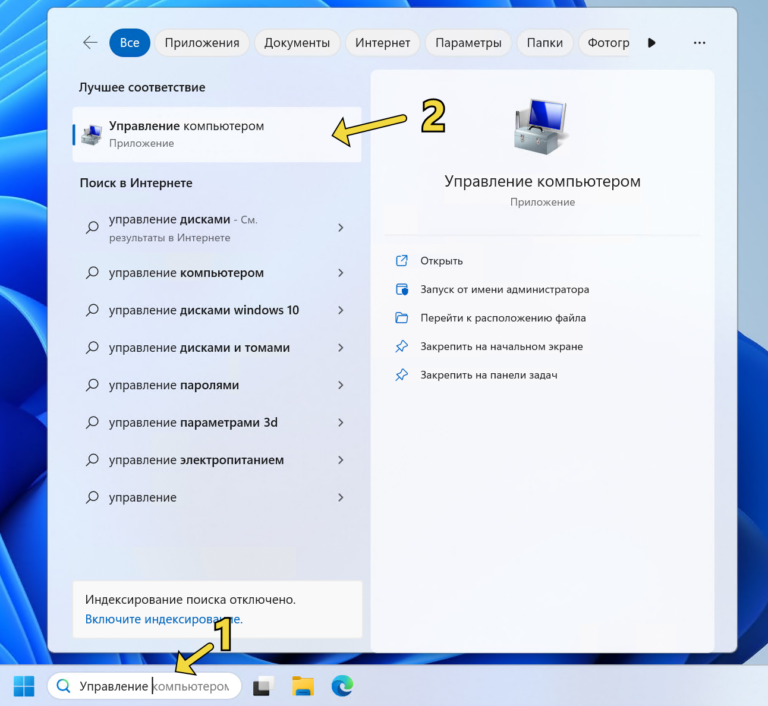Expand управление параметрами 3d chevron
Viewport: 768px width, 706px height.
coord(341,422)
